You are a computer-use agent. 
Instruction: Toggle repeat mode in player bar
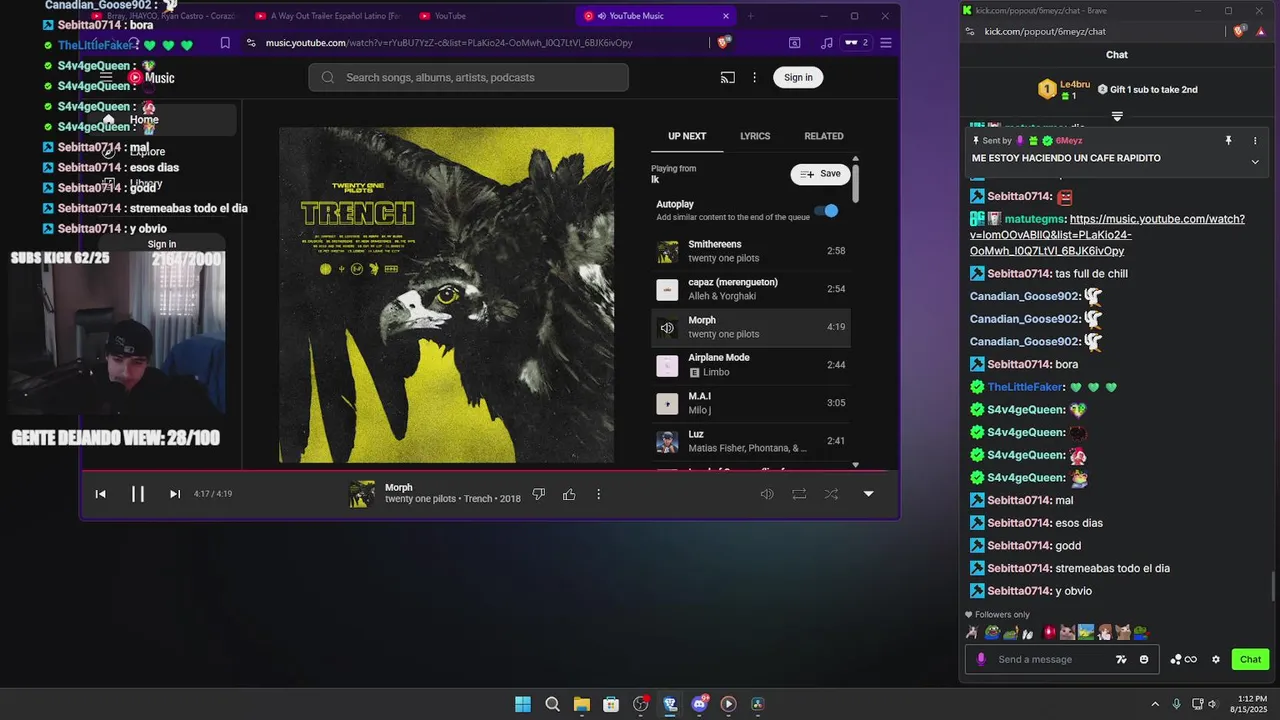[x=799, y=494]
